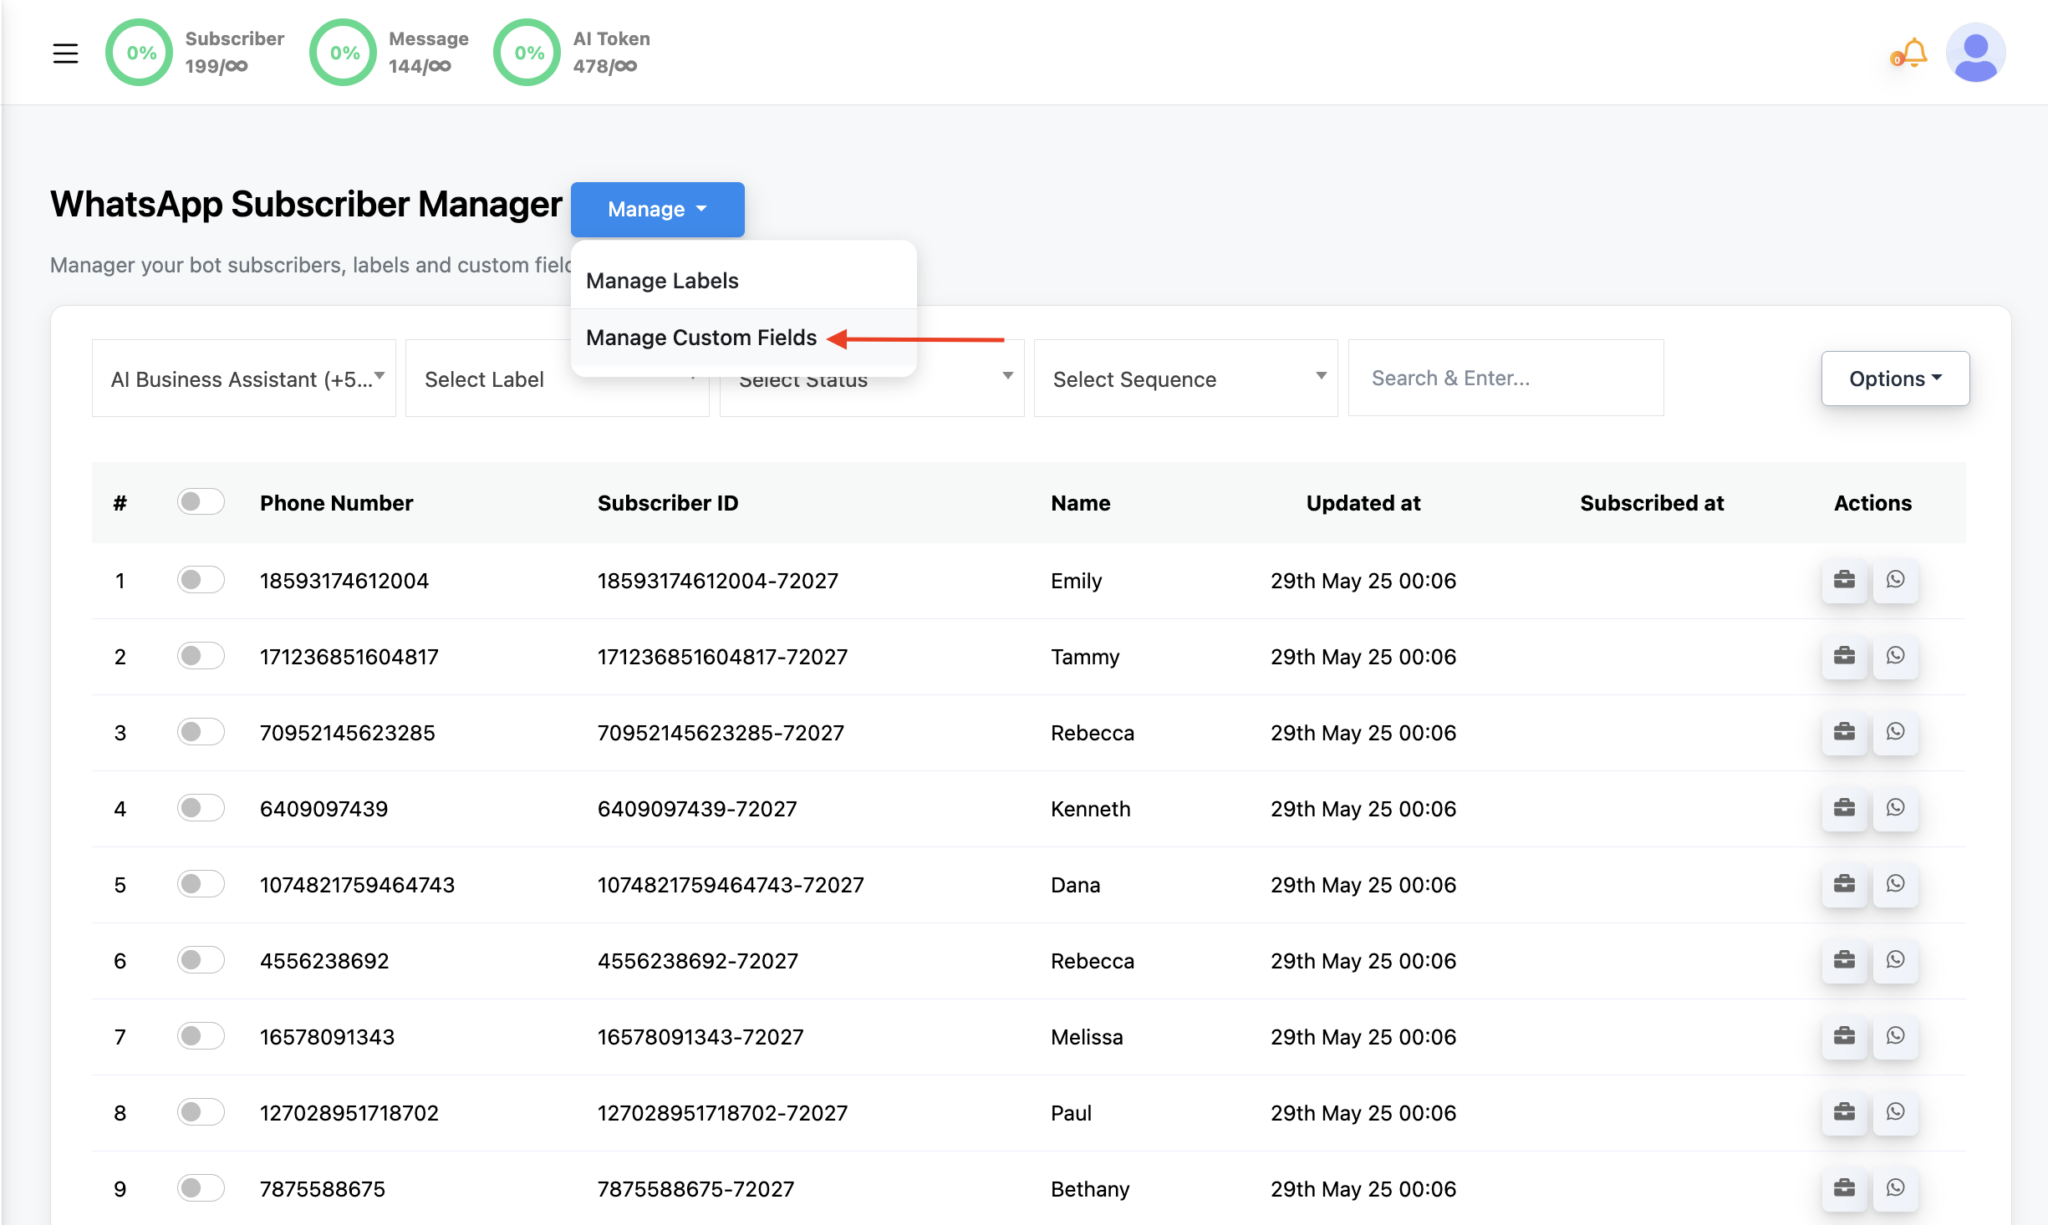
Task: Click phone number 18593174612004
Action: [344, 581]
